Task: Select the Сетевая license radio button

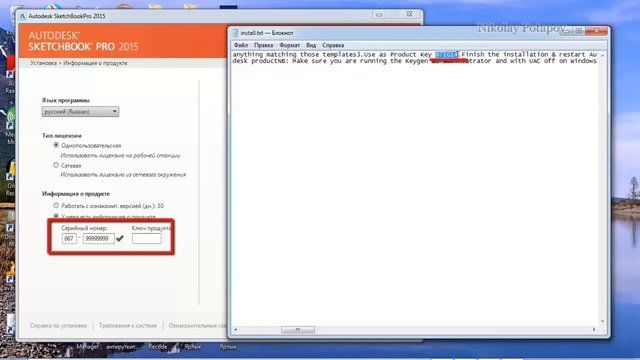Action: (x=56, y=165)
